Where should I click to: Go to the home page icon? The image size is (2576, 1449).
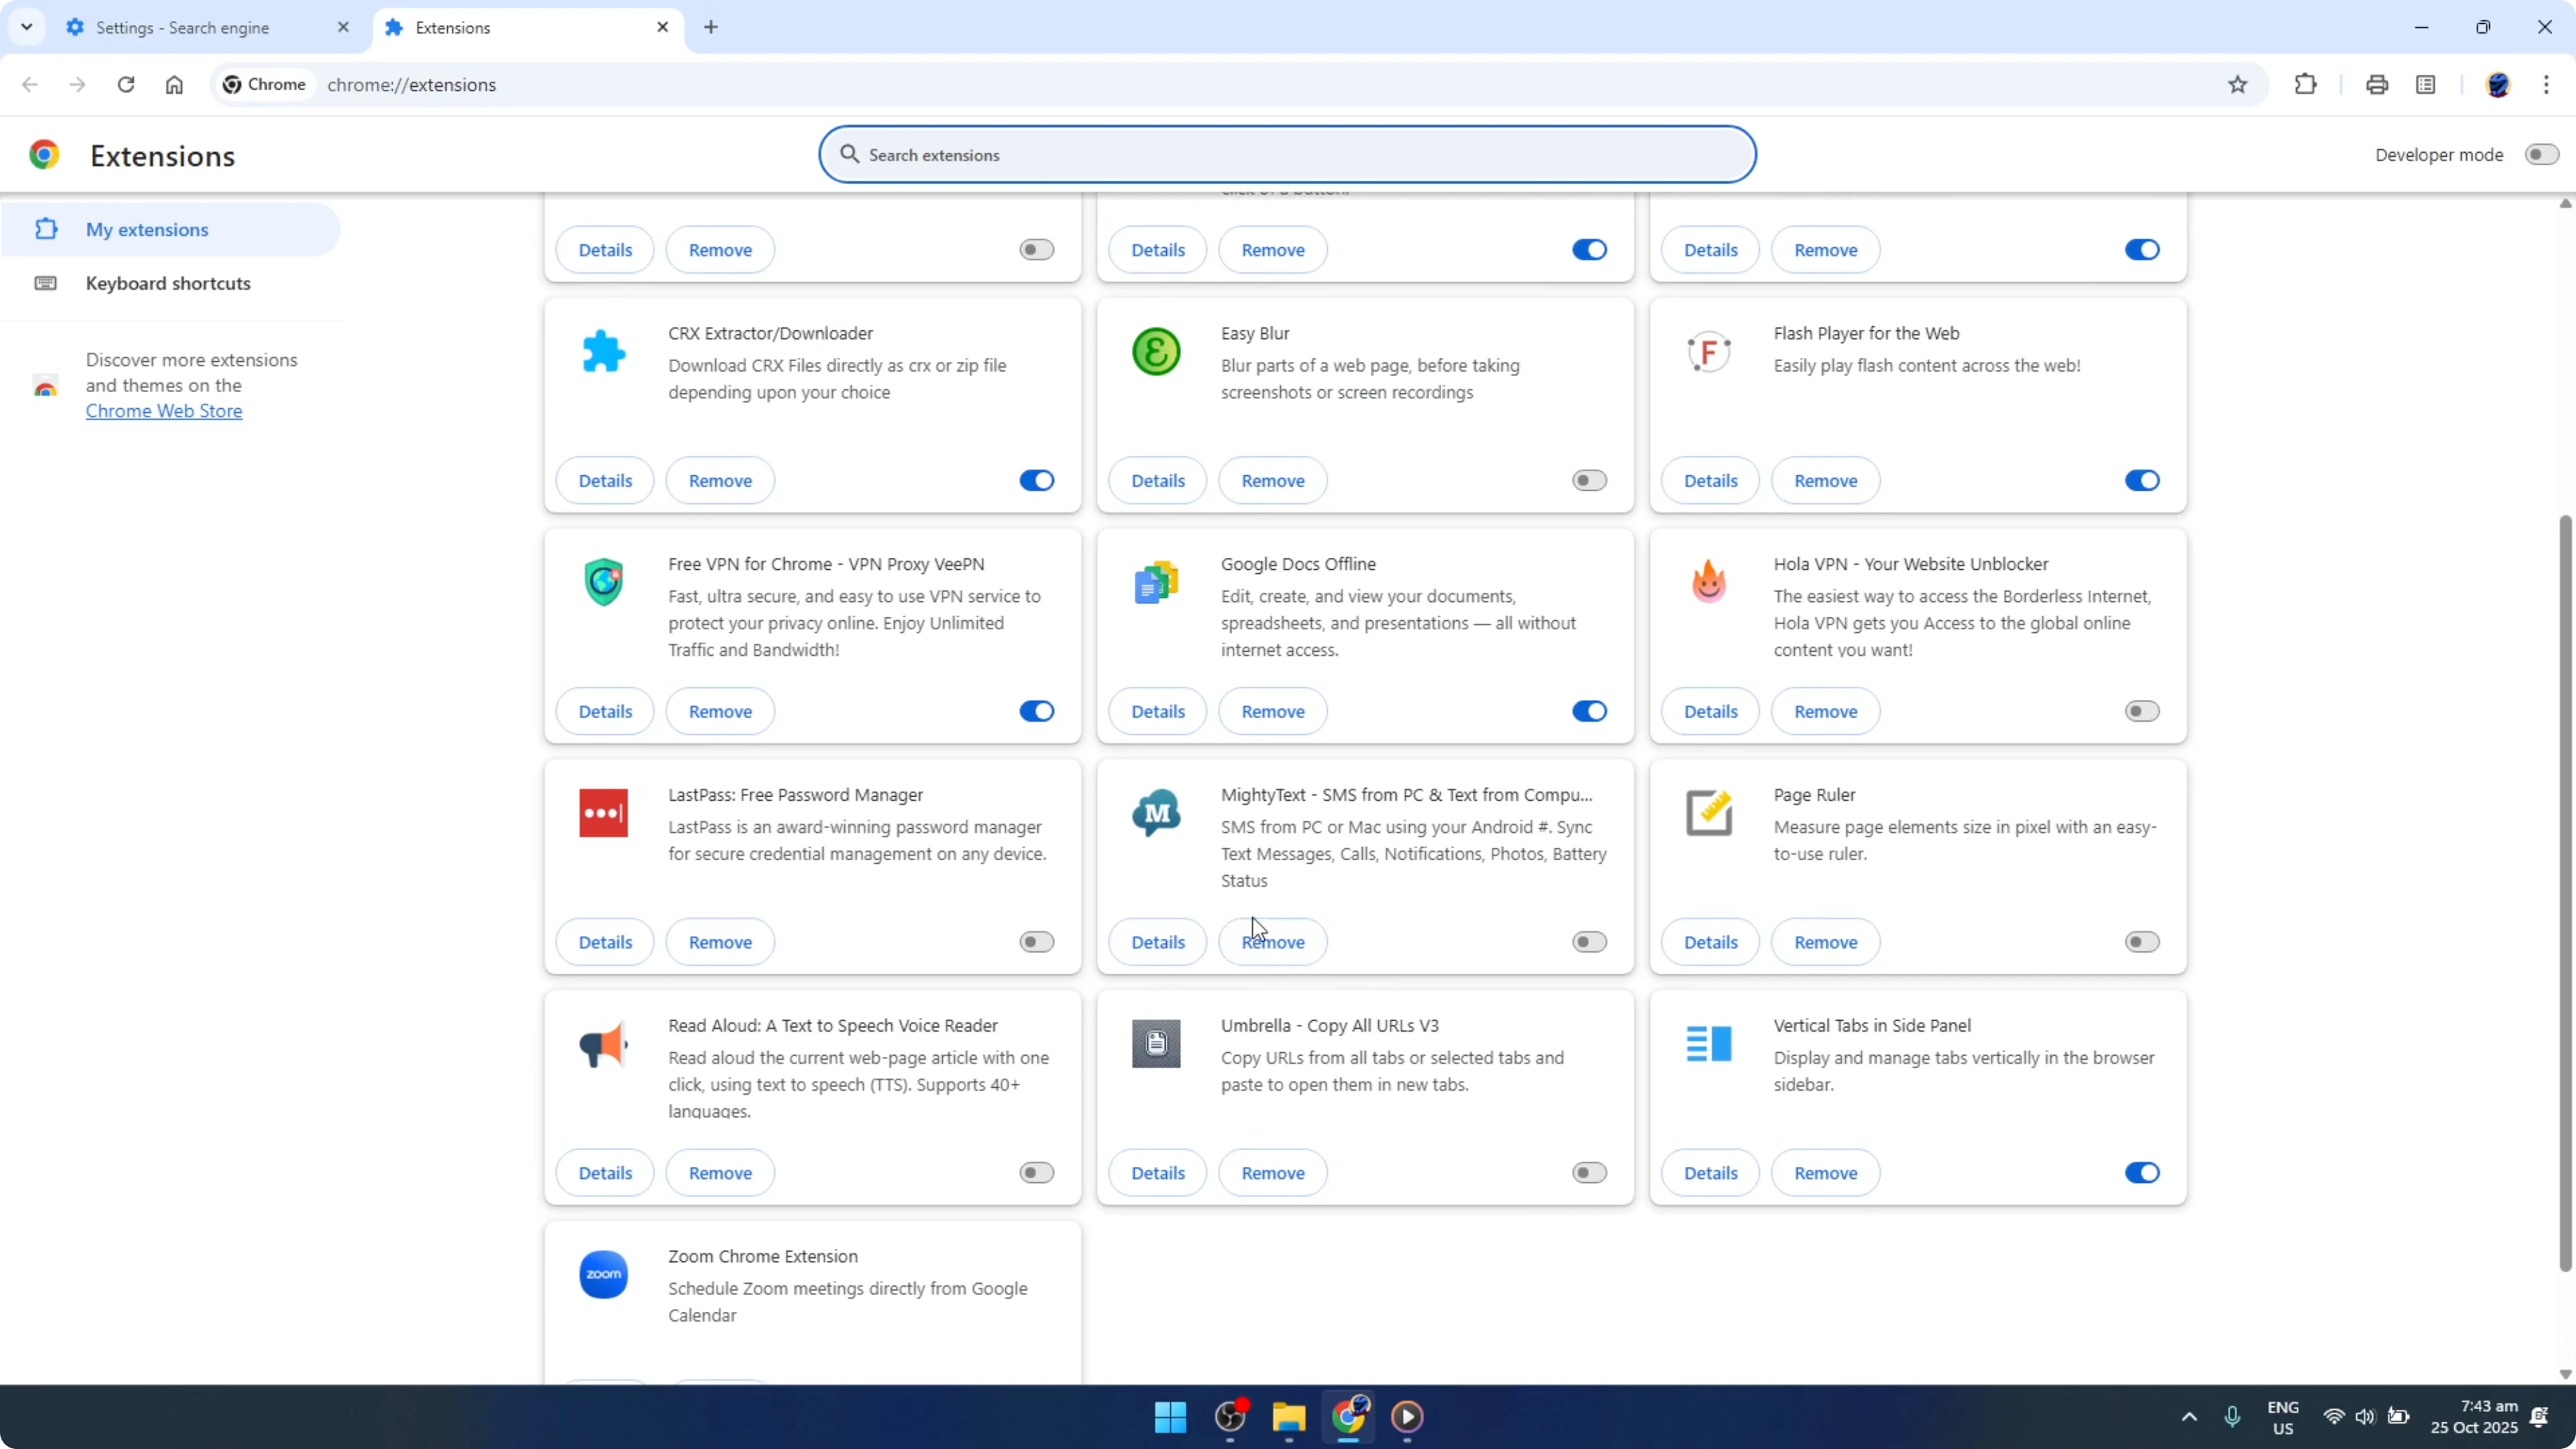(174, 85)
